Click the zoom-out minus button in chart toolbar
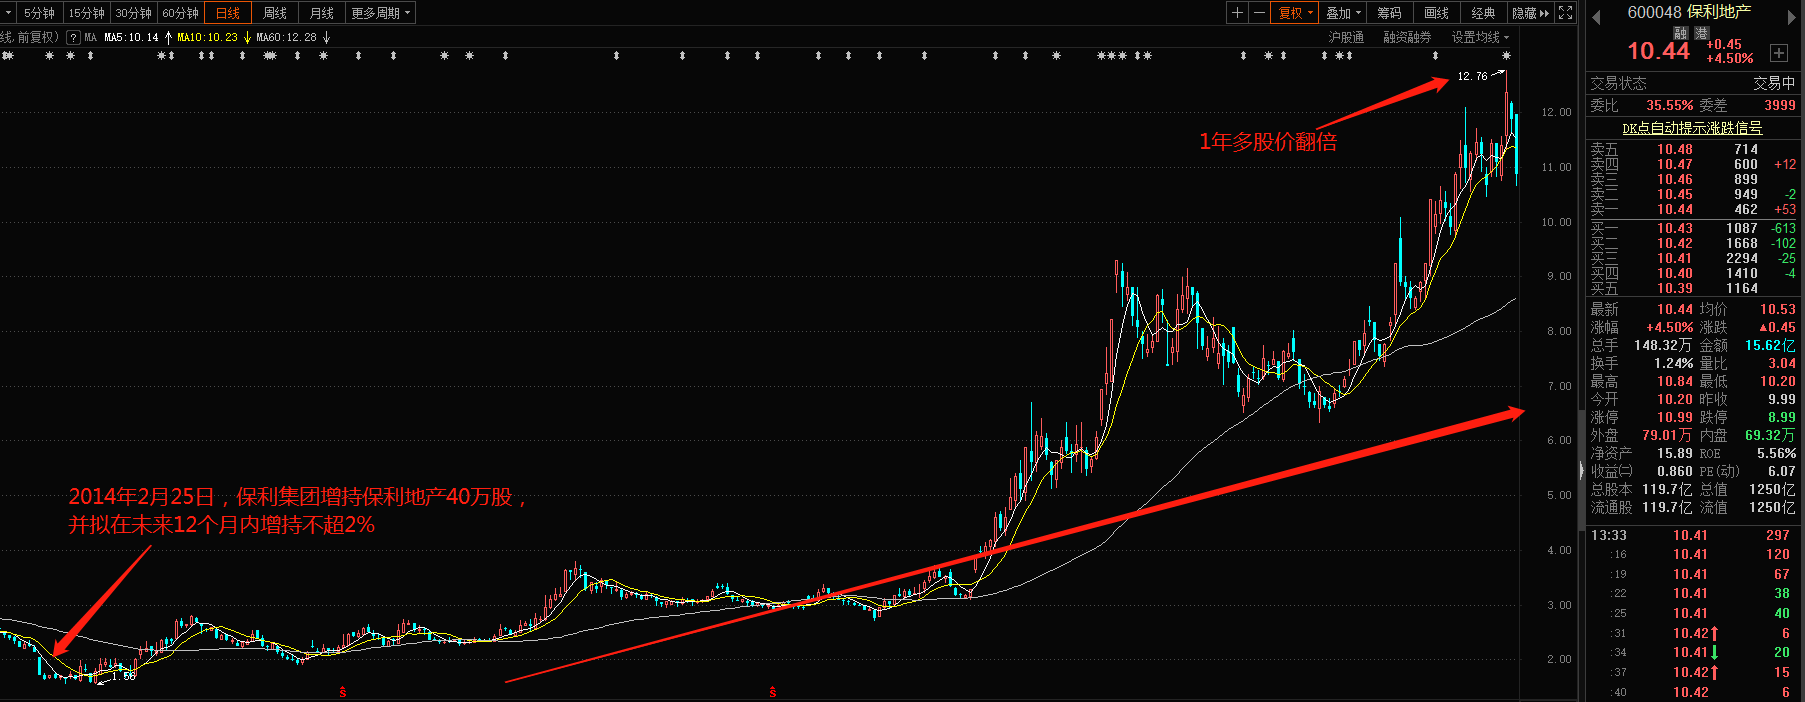This screenshot has height=702, width=1805. click(x=1259, y=13)
